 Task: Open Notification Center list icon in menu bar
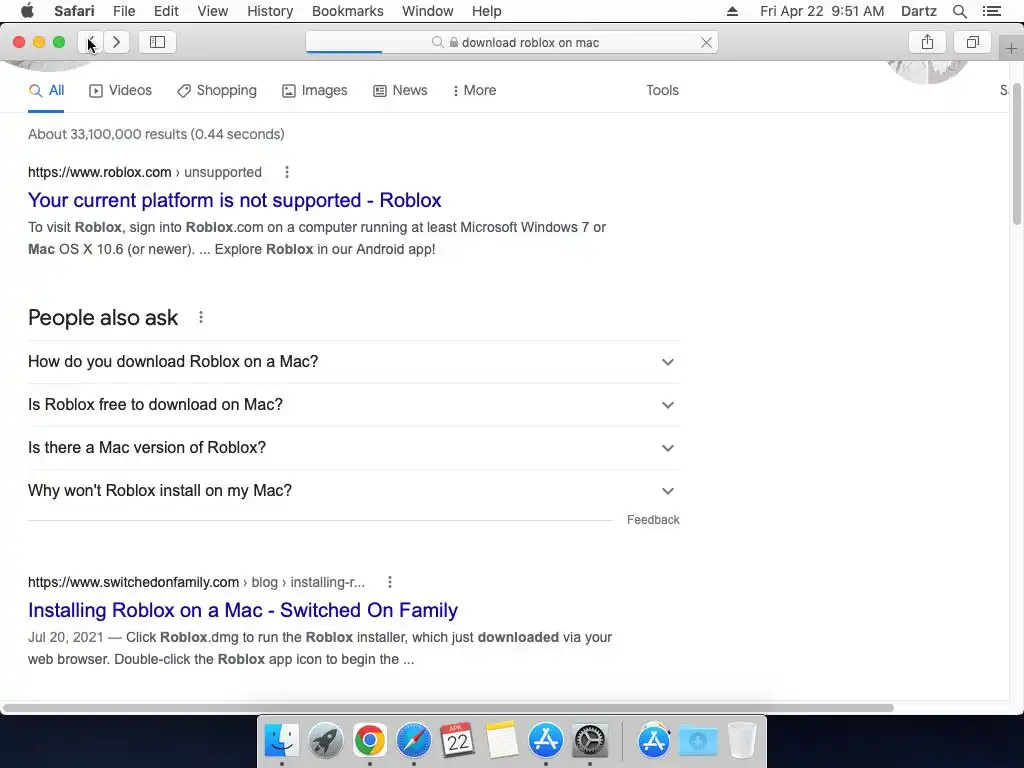(x=991, y=11)
